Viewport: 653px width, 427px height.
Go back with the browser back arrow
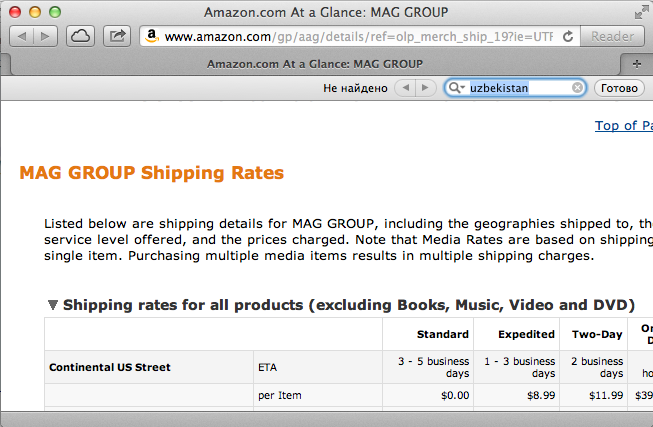(x=22, y=36)
